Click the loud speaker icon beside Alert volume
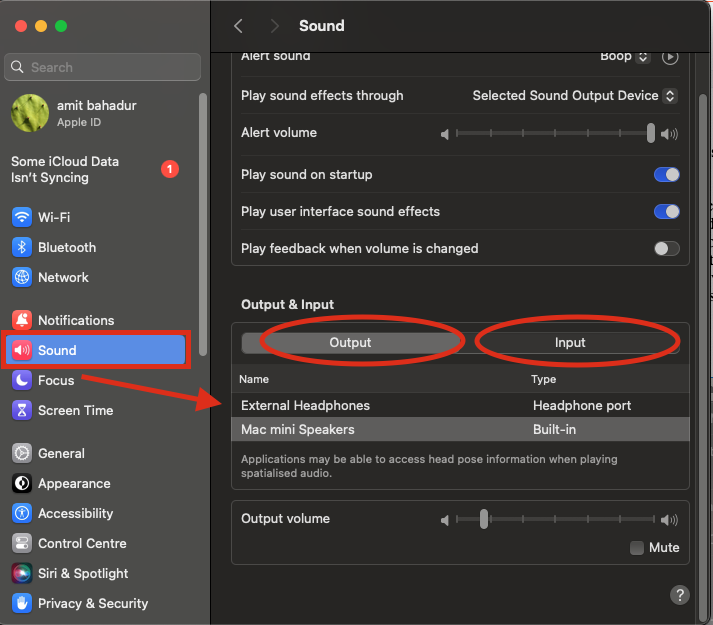This screenshot has height=625, width=713. point(669,134)
